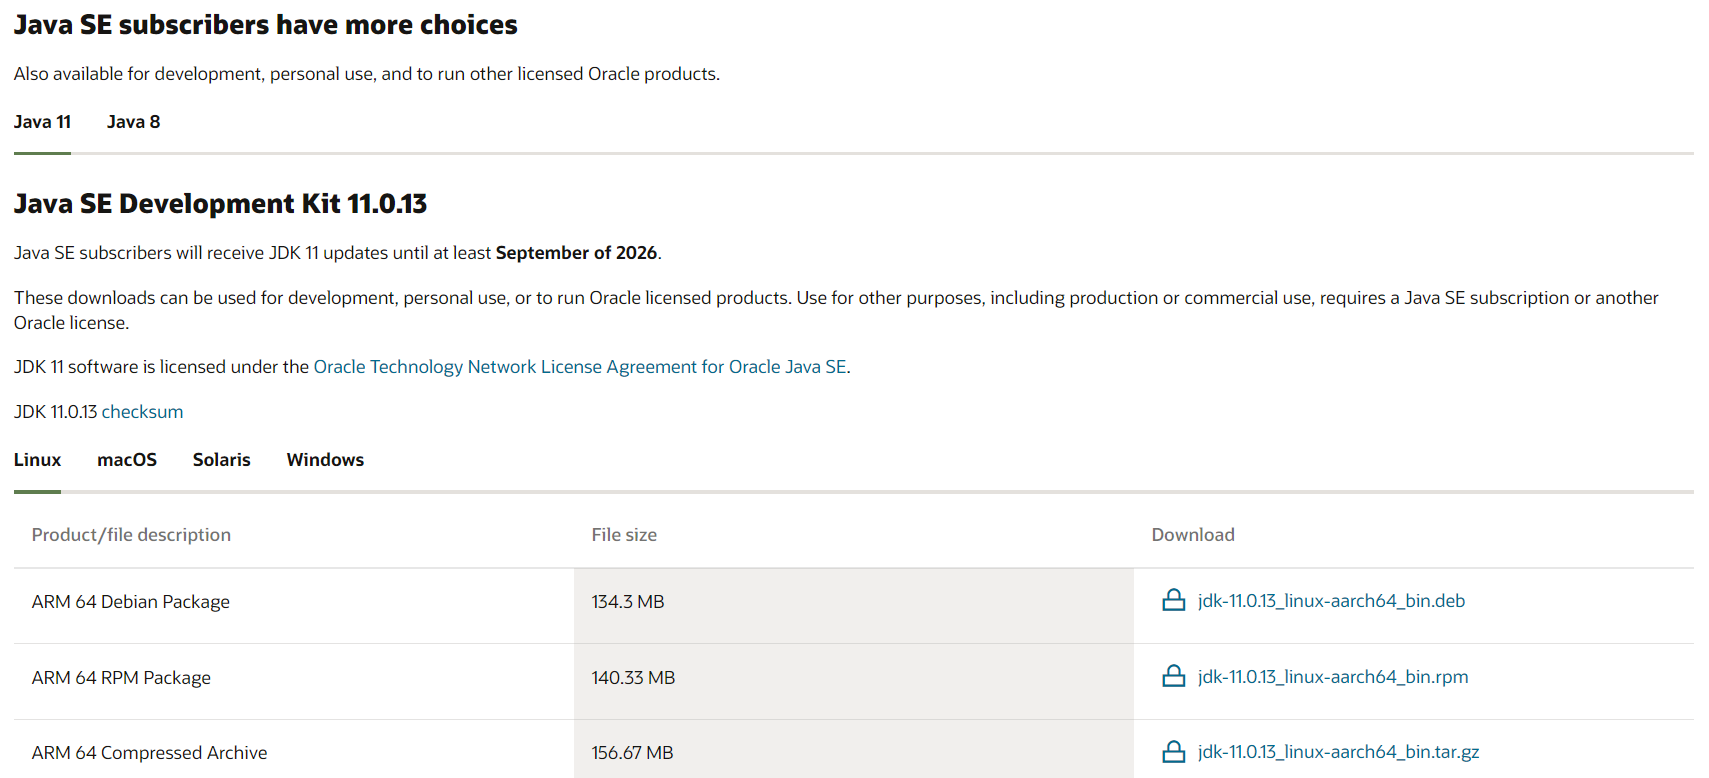
Task: Switch to the Java 11 tab
Action: pos(42,122)
